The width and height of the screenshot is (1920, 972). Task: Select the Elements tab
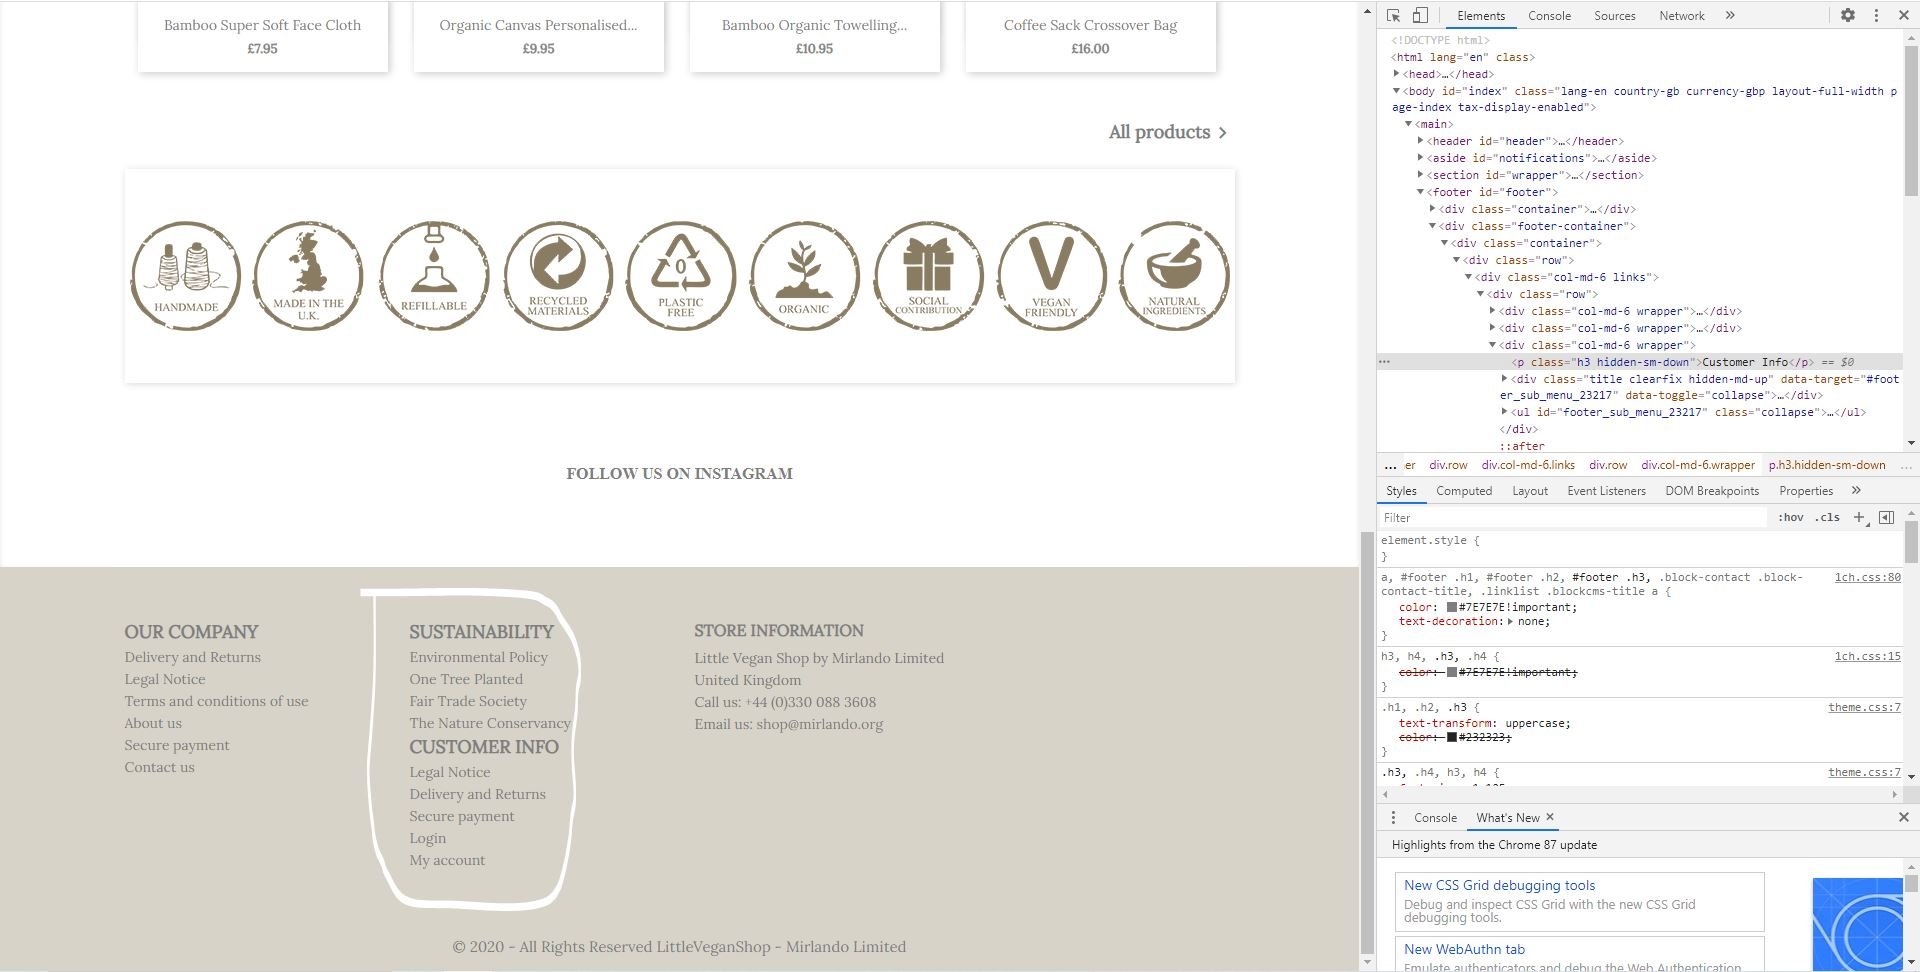(x=1481, y=16)
